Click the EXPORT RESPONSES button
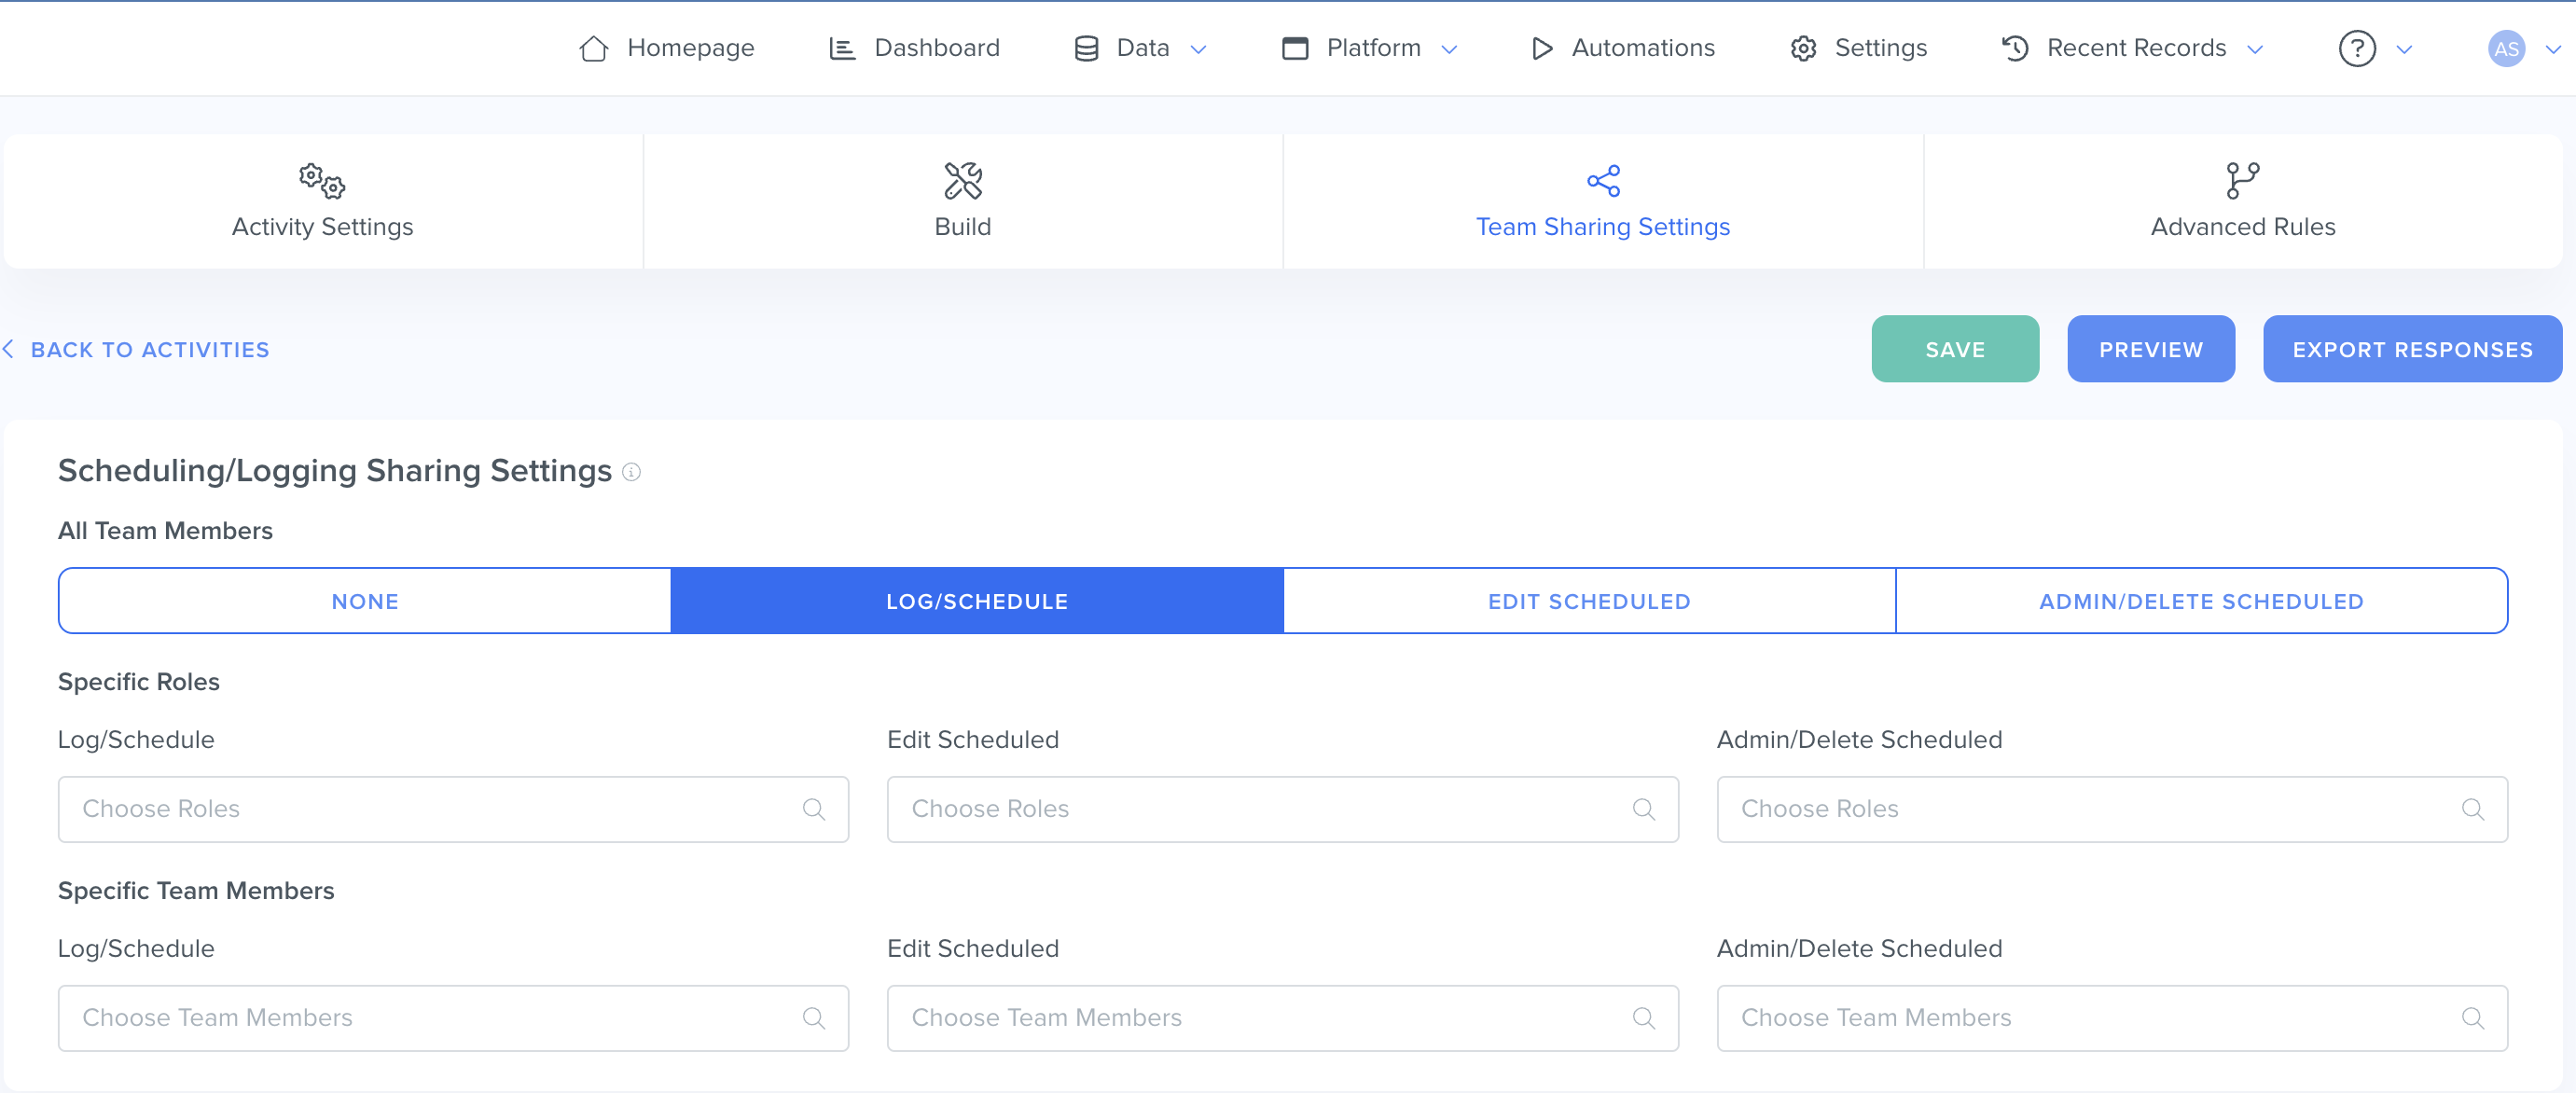Screen dimensions: 2576x1093 [2411, 349]
